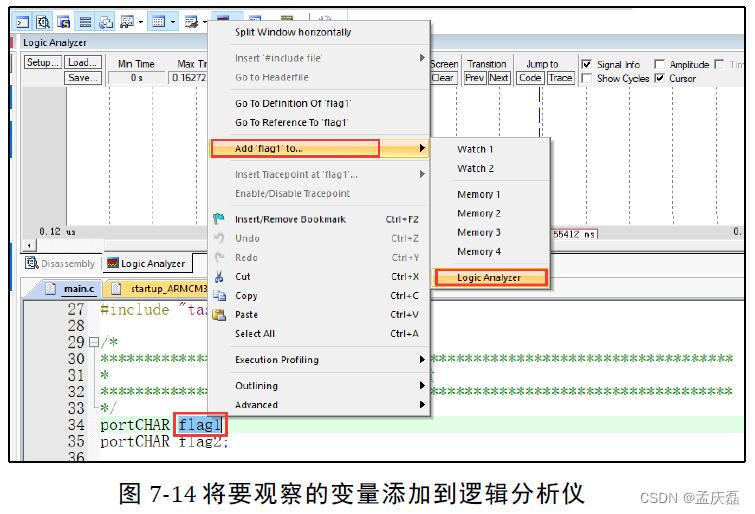The height and width of the screenshot is (514, 755).
Task: Expand the Outlining submenu
Action: [422, 385]
